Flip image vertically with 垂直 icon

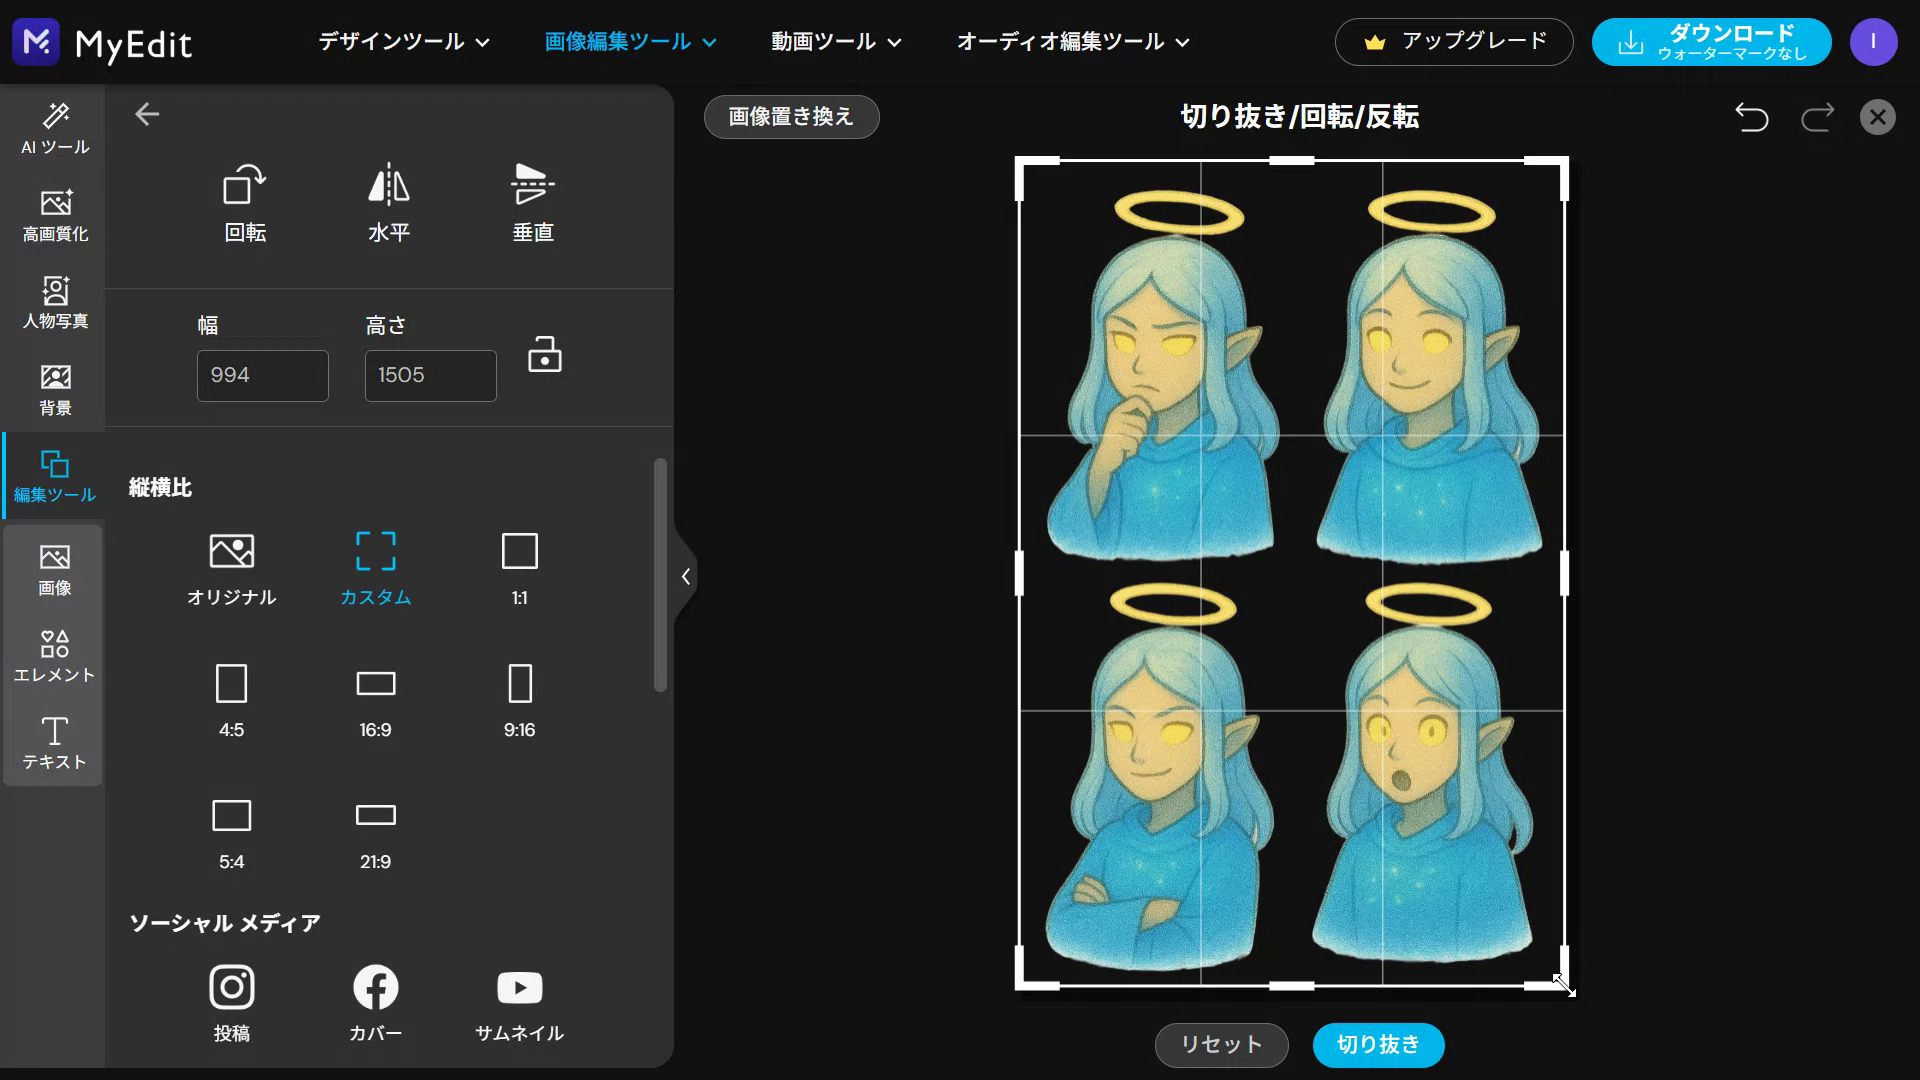[x=532, y=187]
